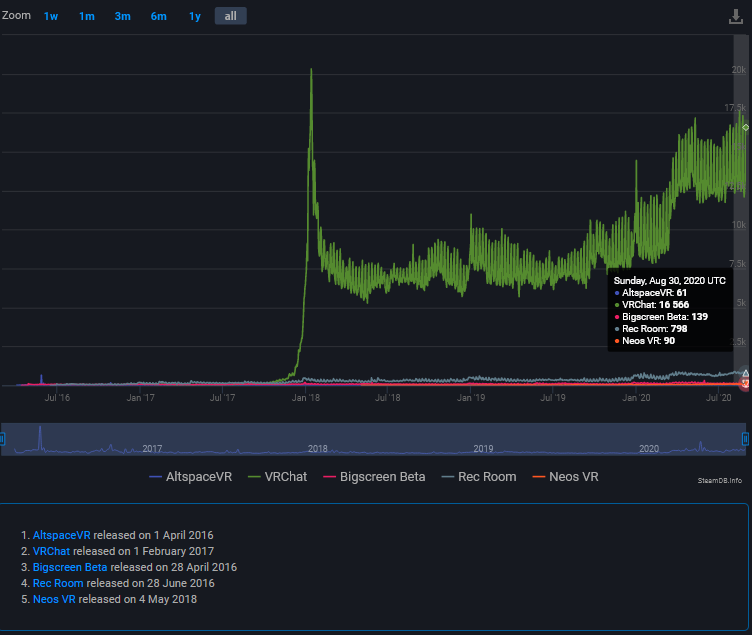Click the 20k y-axis label
The height and width of the screenshot is (635, 752).
739,70
